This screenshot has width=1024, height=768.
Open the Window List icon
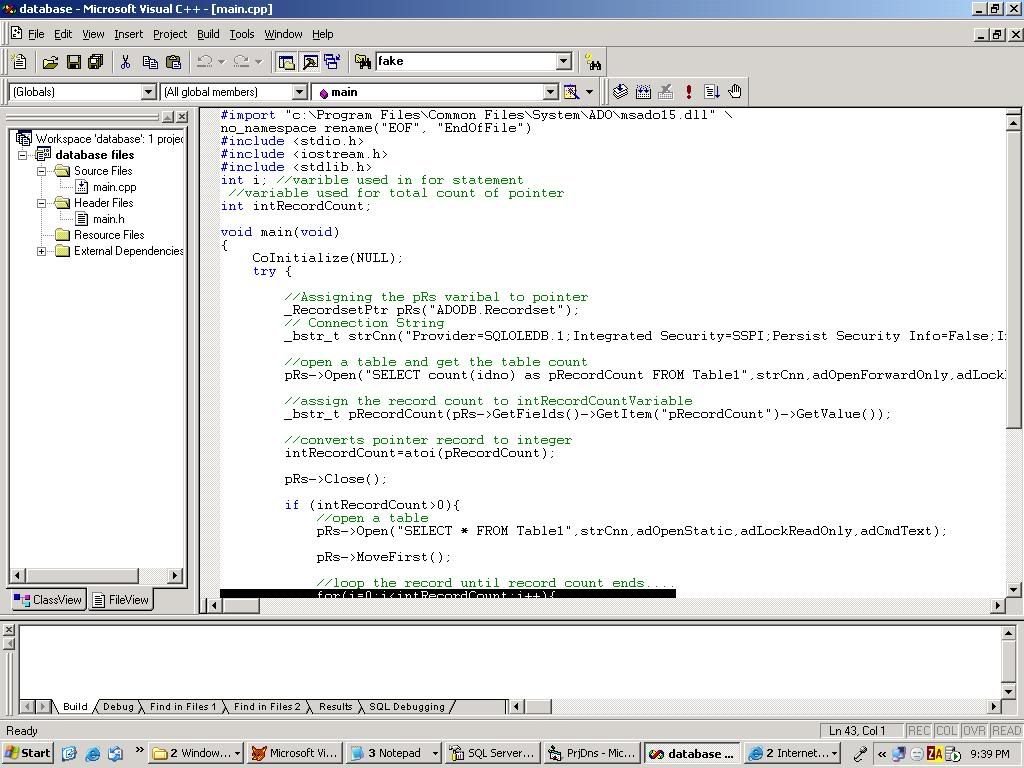tap(332, 62)
